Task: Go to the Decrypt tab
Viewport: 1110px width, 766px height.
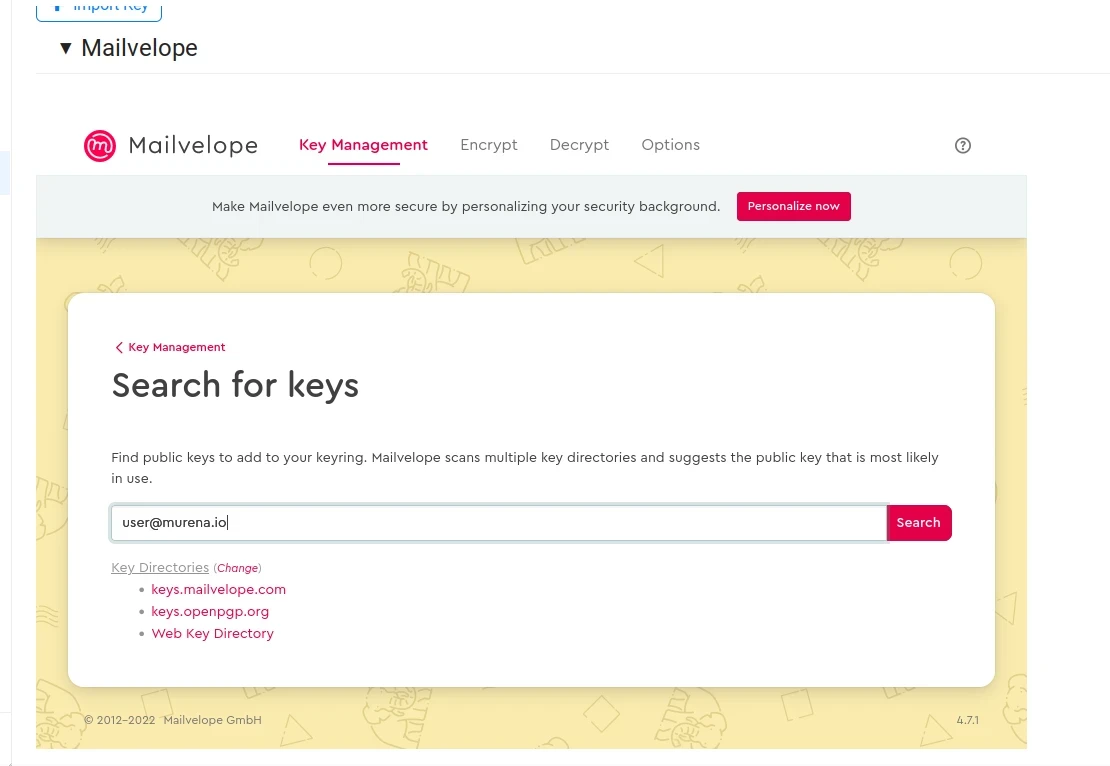Action: (x=579, y=145)
